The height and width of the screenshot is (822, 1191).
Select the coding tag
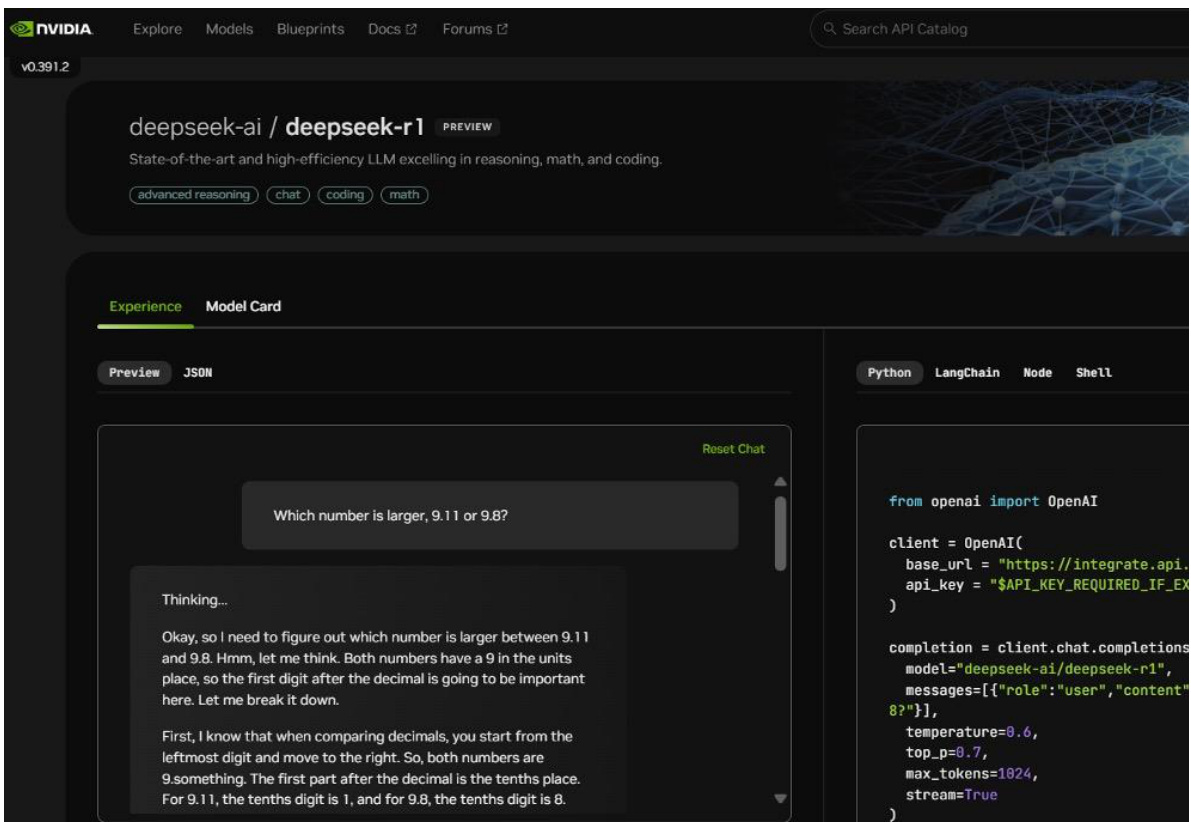tap(345, 194)
